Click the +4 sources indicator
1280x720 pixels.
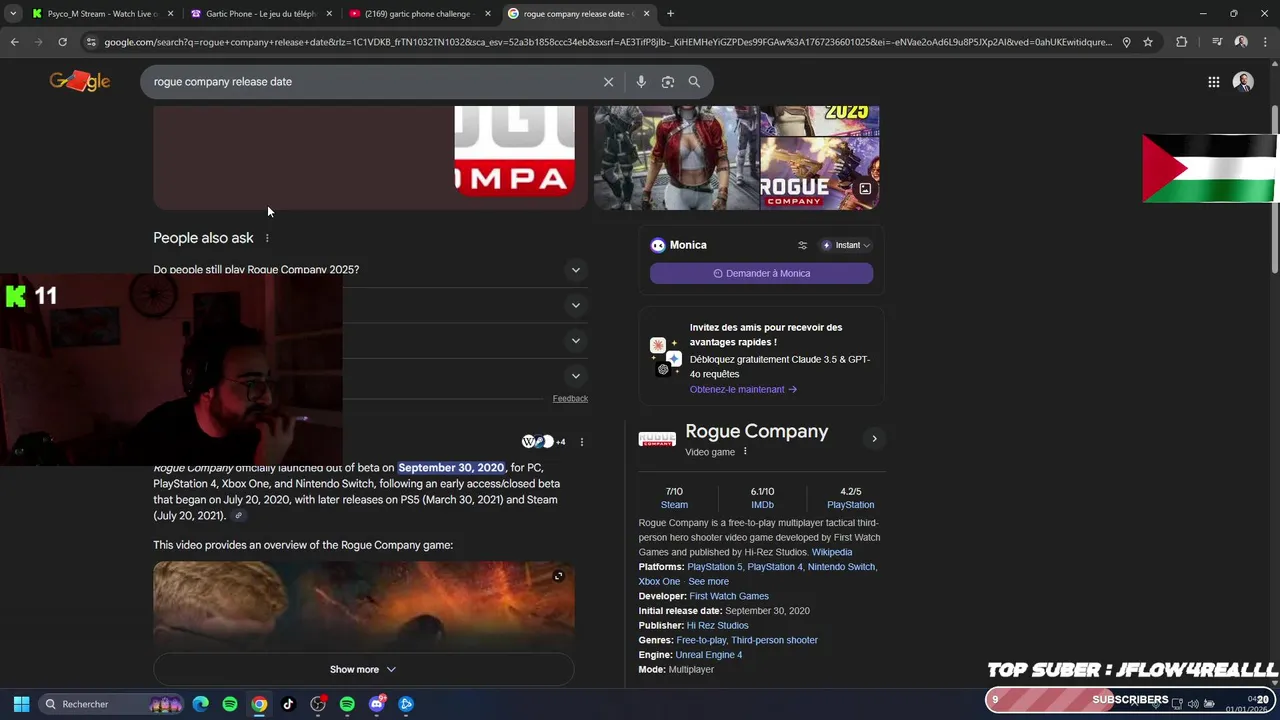(x=560, y=442)
